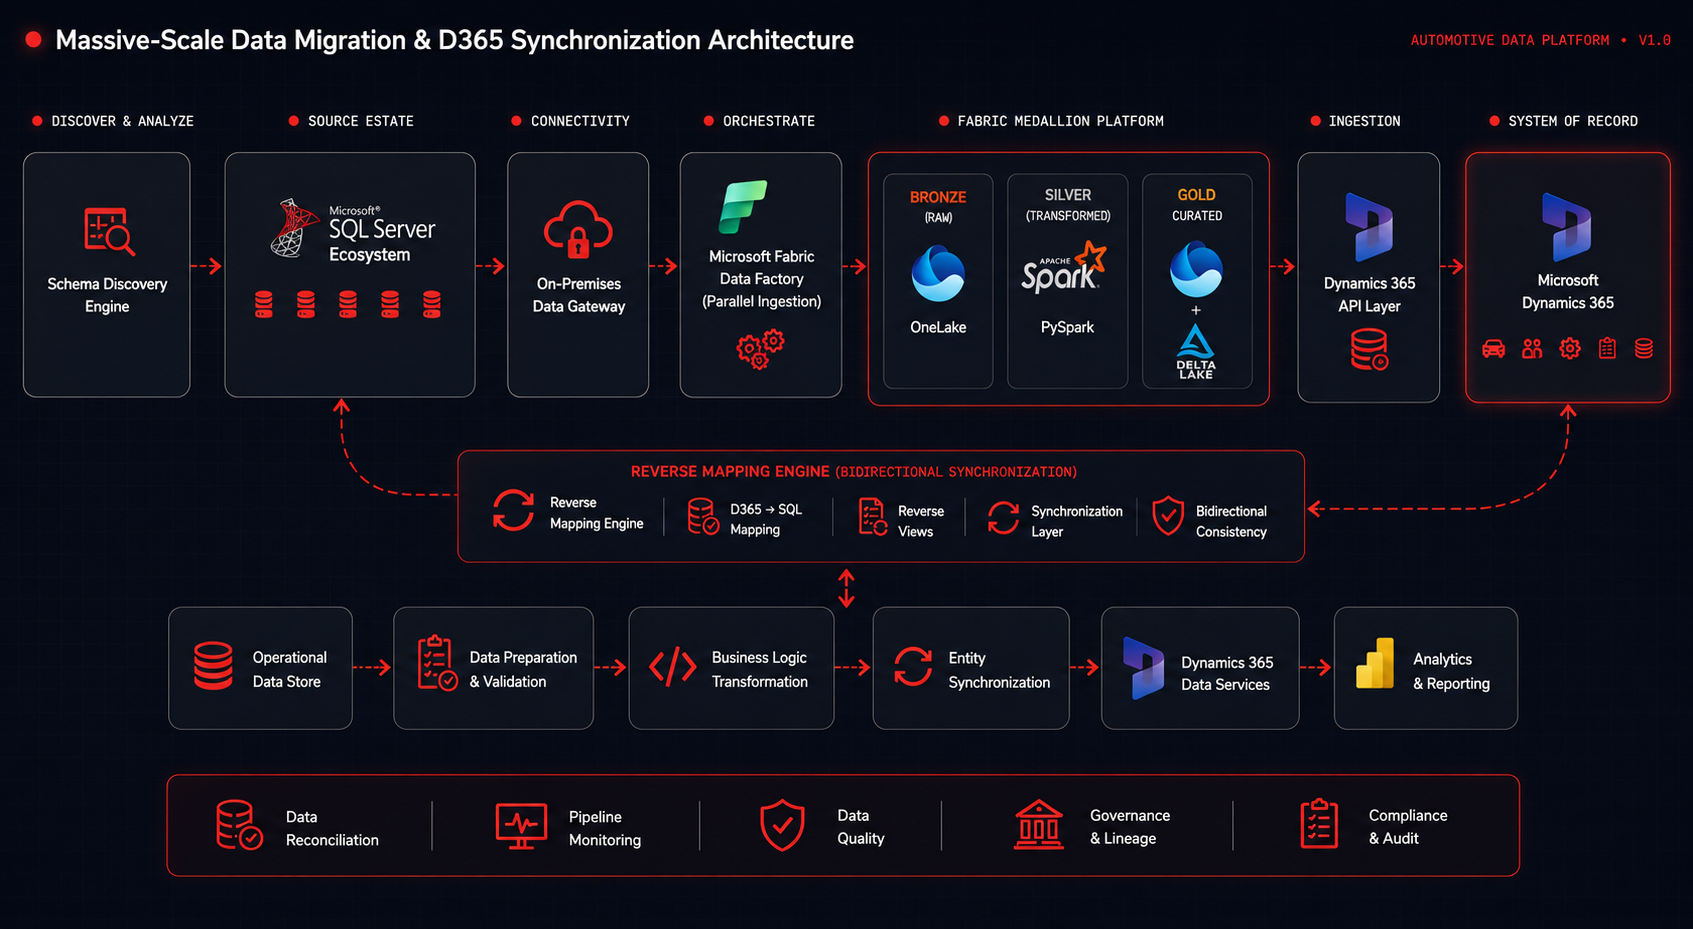The width and height of the screenshot is (1693, 929).
Task: Click the people icon in Dynamics 365 card
Action: (x=1532, y=348)
